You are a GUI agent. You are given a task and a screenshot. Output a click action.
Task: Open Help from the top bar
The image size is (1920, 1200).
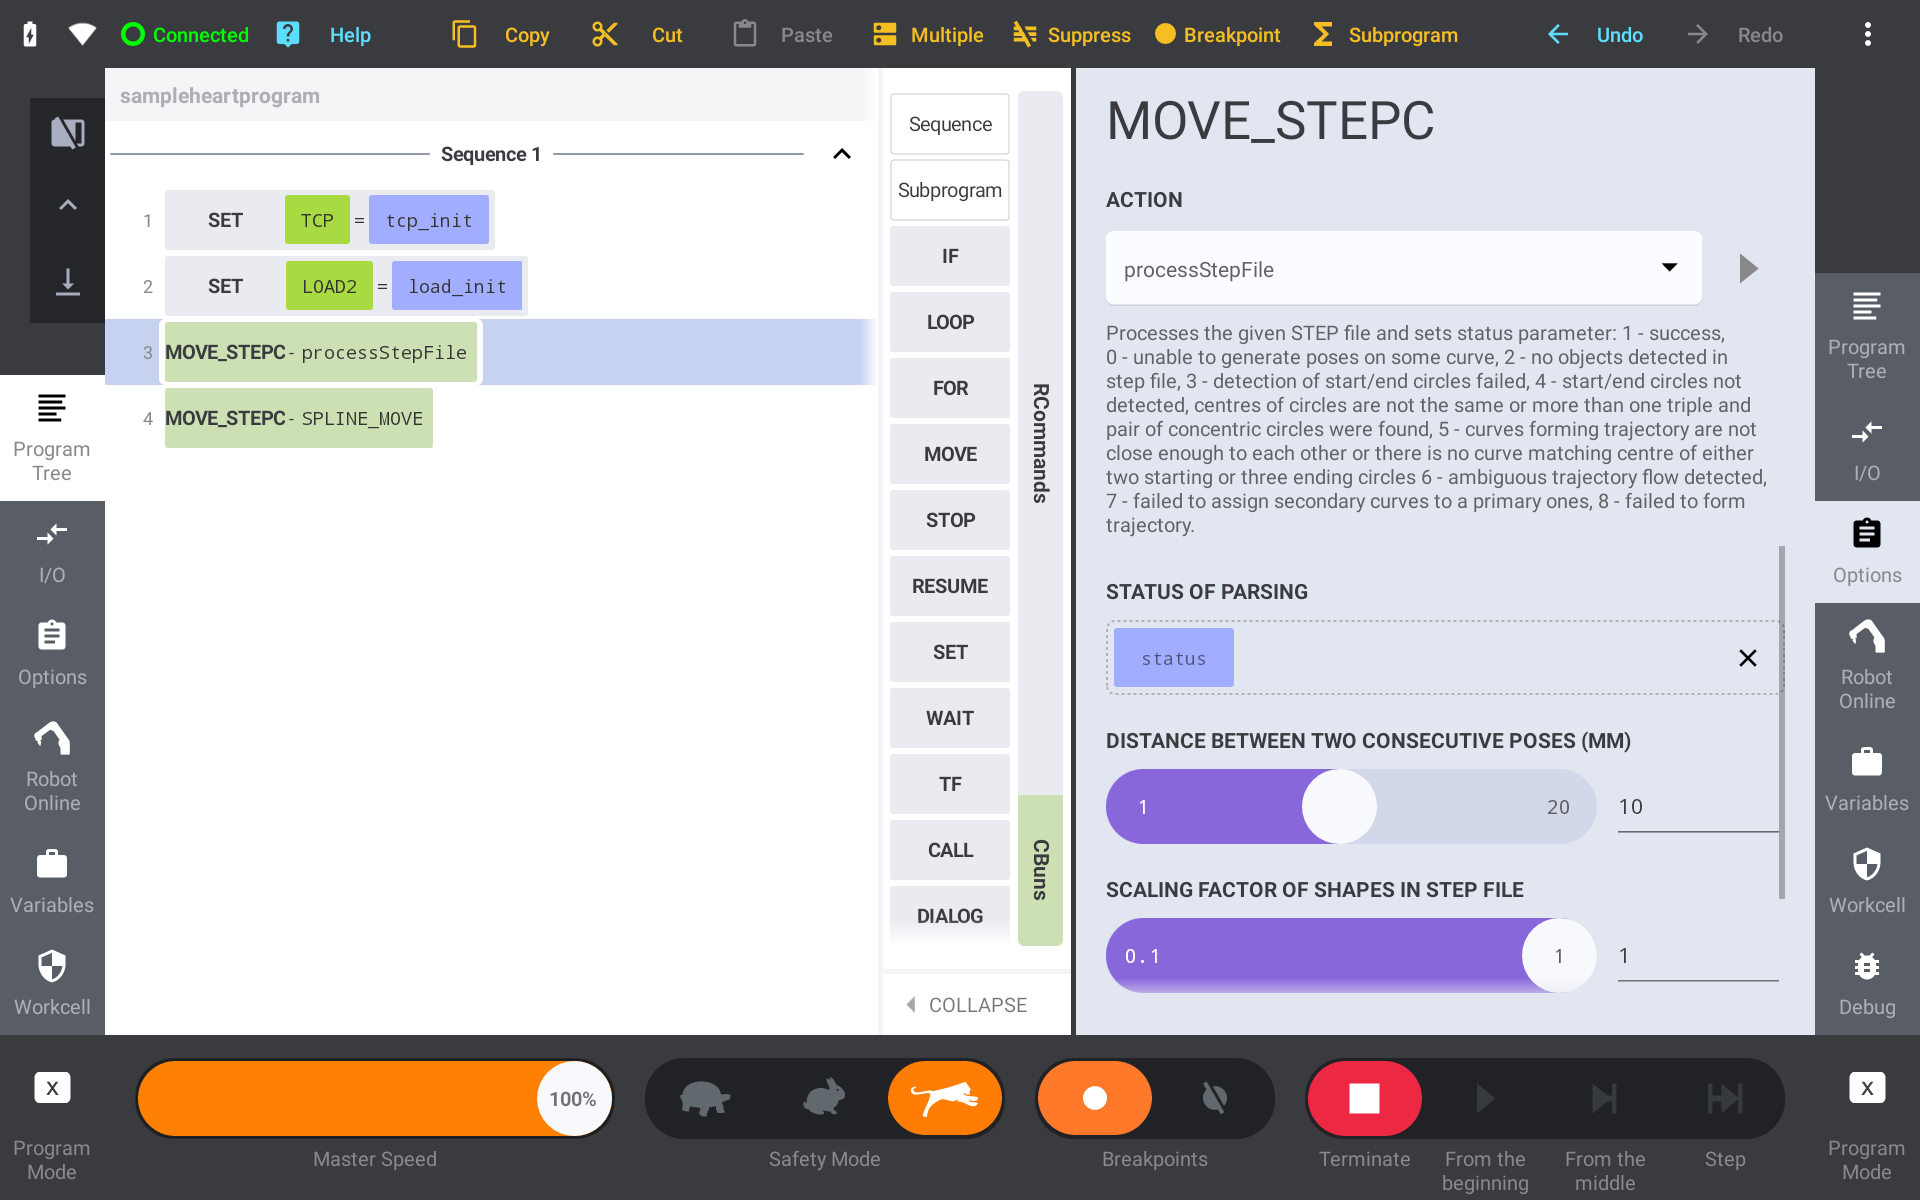[x=349, y=35]
